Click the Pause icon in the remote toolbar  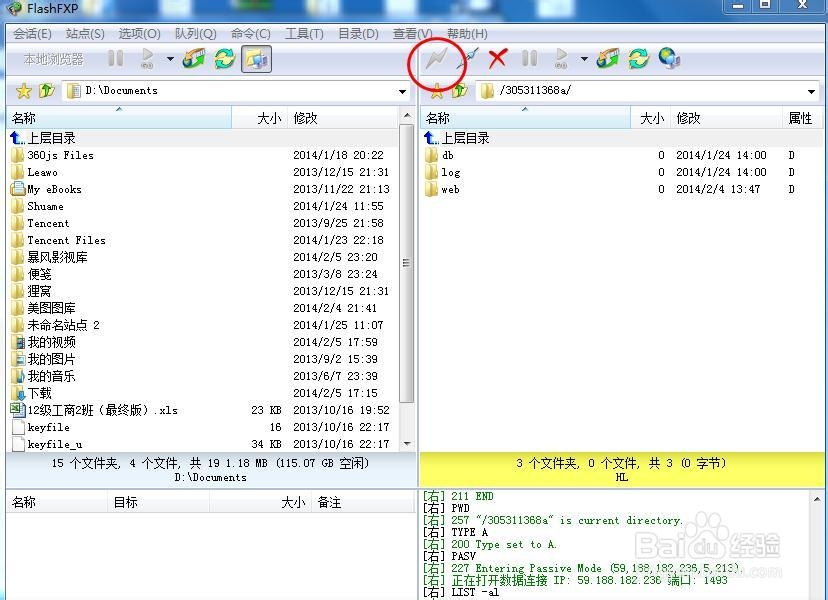tap(529, 59)
